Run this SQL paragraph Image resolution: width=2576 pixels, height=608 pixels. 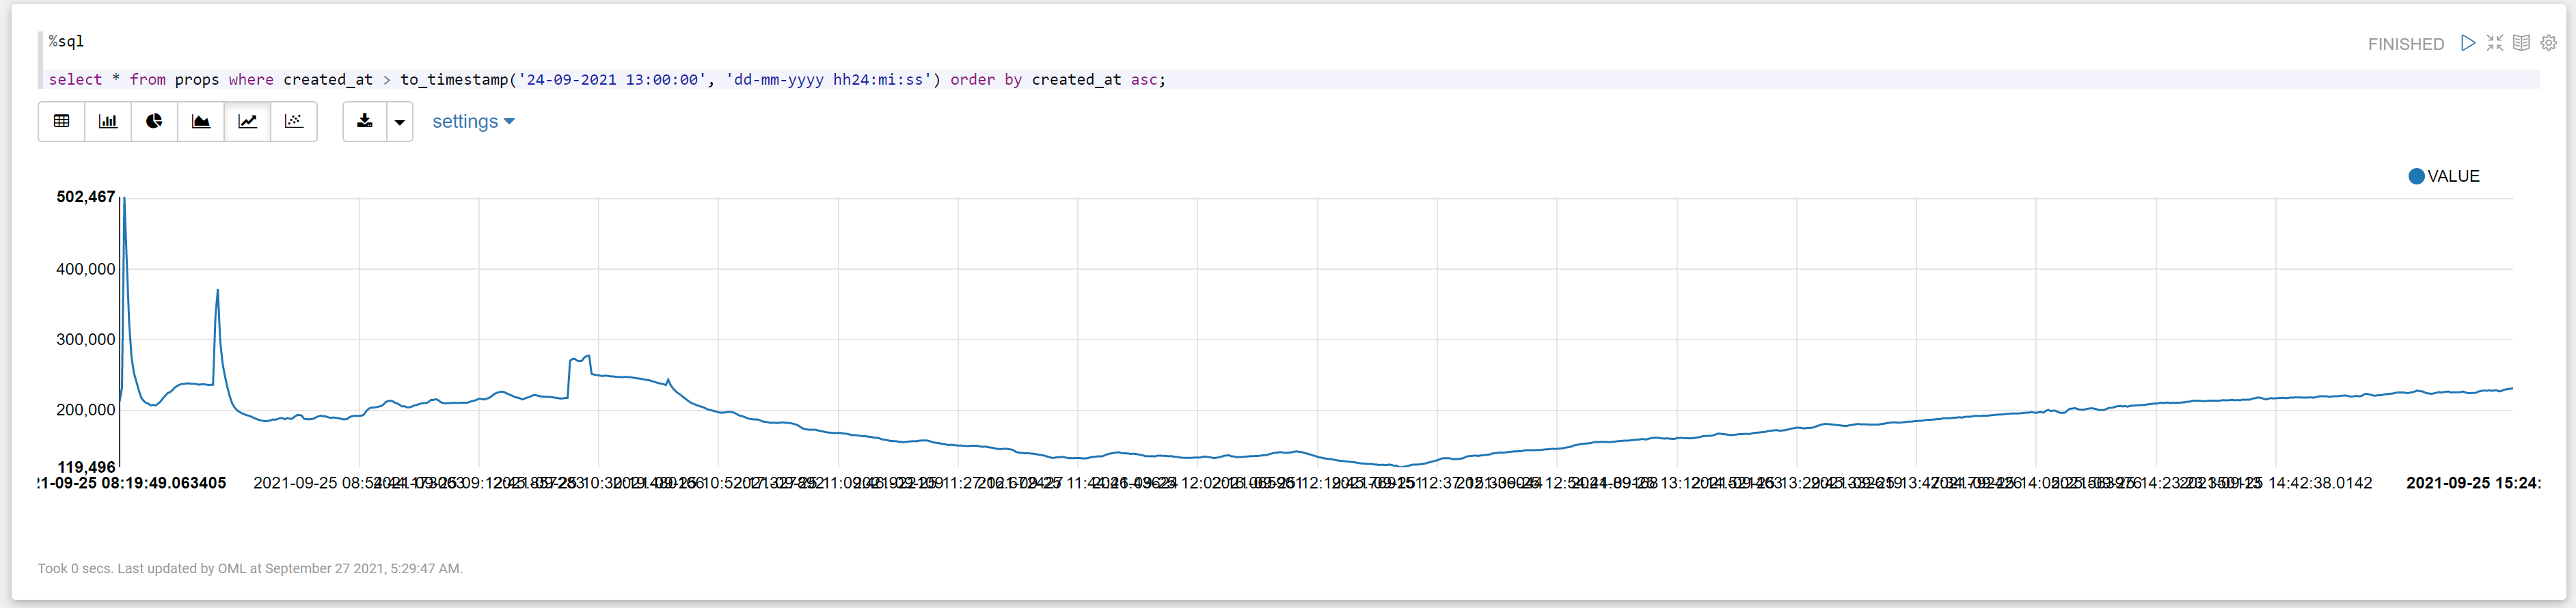[x=2468, y=43]
